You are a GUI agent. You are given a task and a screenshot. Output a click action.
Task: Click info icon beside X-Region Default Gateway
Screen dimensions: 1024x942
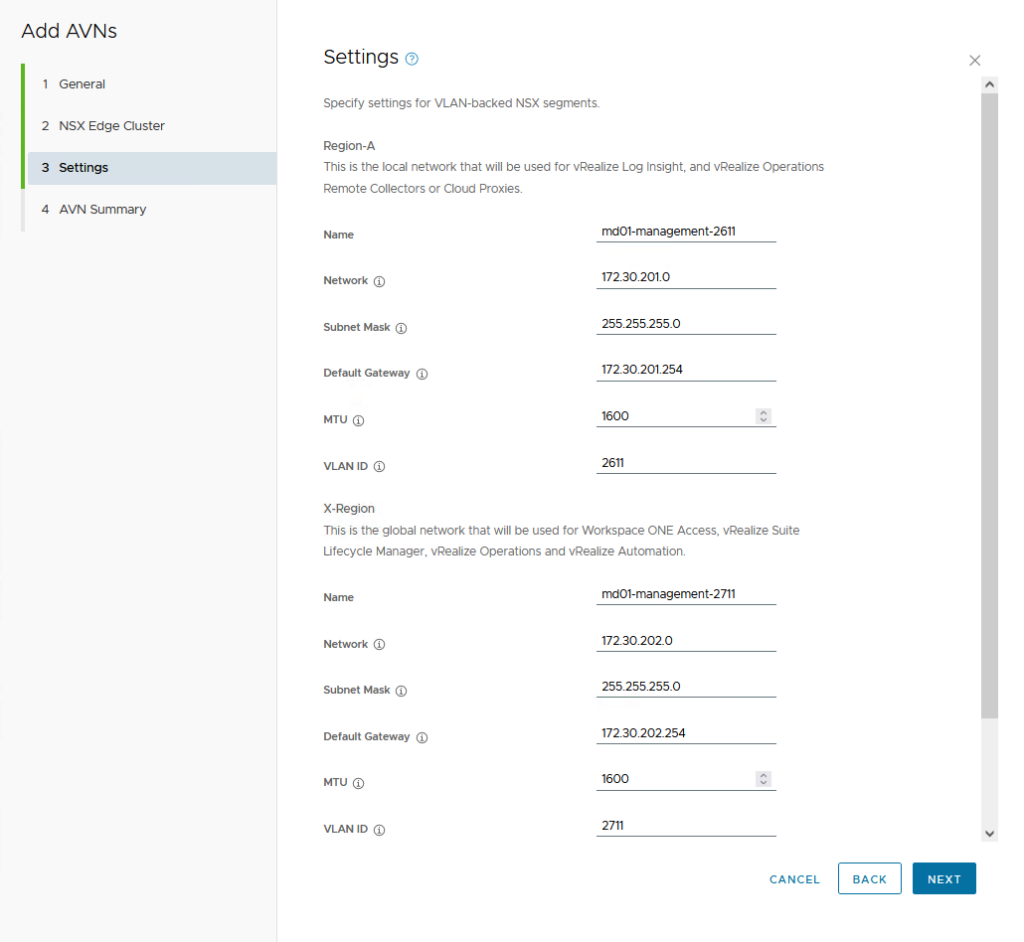[421, 738]
